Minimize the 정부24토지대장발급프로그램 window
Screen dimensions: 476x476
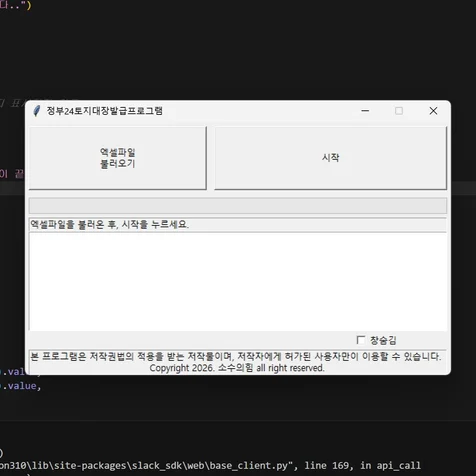pyautogui.click(x=365, y=111)
